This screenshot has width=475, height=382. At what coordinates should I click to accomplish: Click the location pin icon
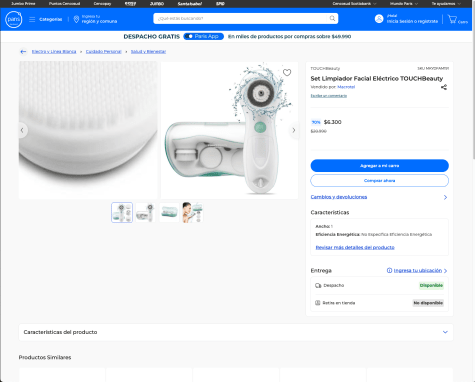76,19
